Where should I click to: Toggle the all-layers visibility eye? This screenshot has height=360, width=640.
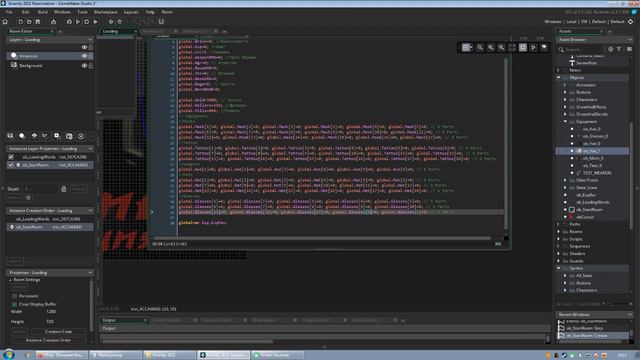(x=84, y=47)
